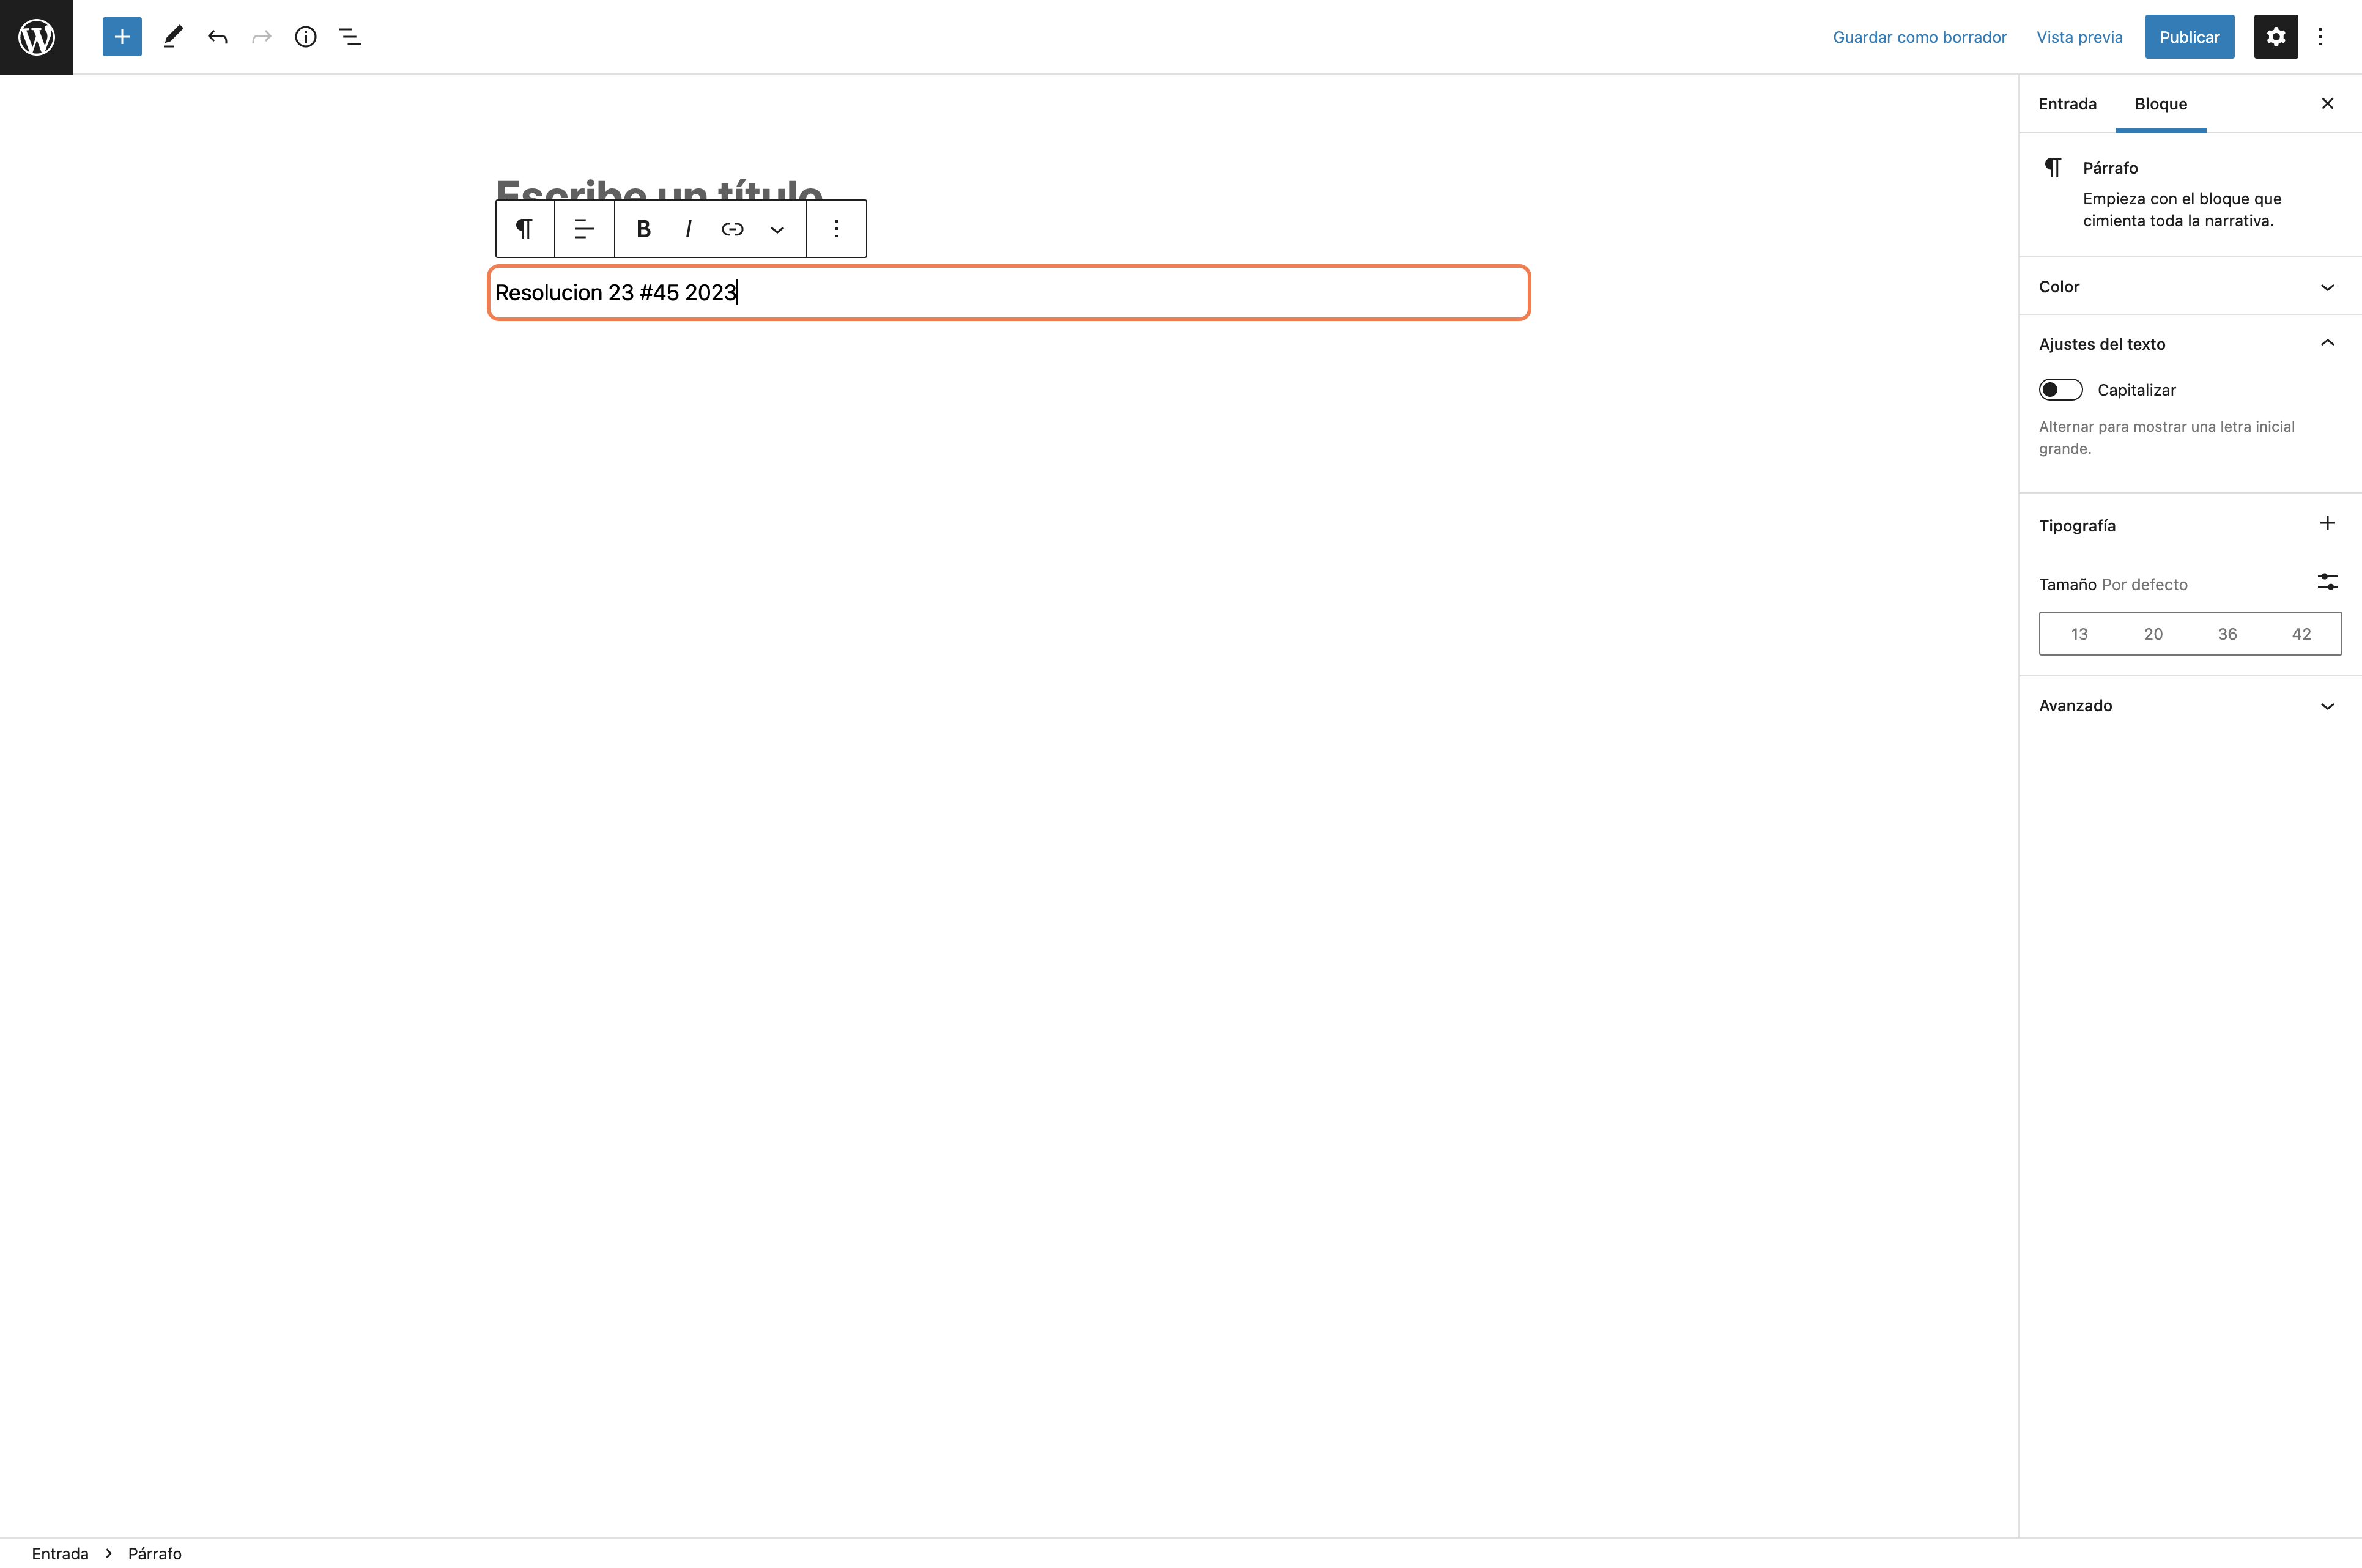Toggle the settings gear sidebar button
Viewport: 2362px width, 1568px height.
(2275, 37)
